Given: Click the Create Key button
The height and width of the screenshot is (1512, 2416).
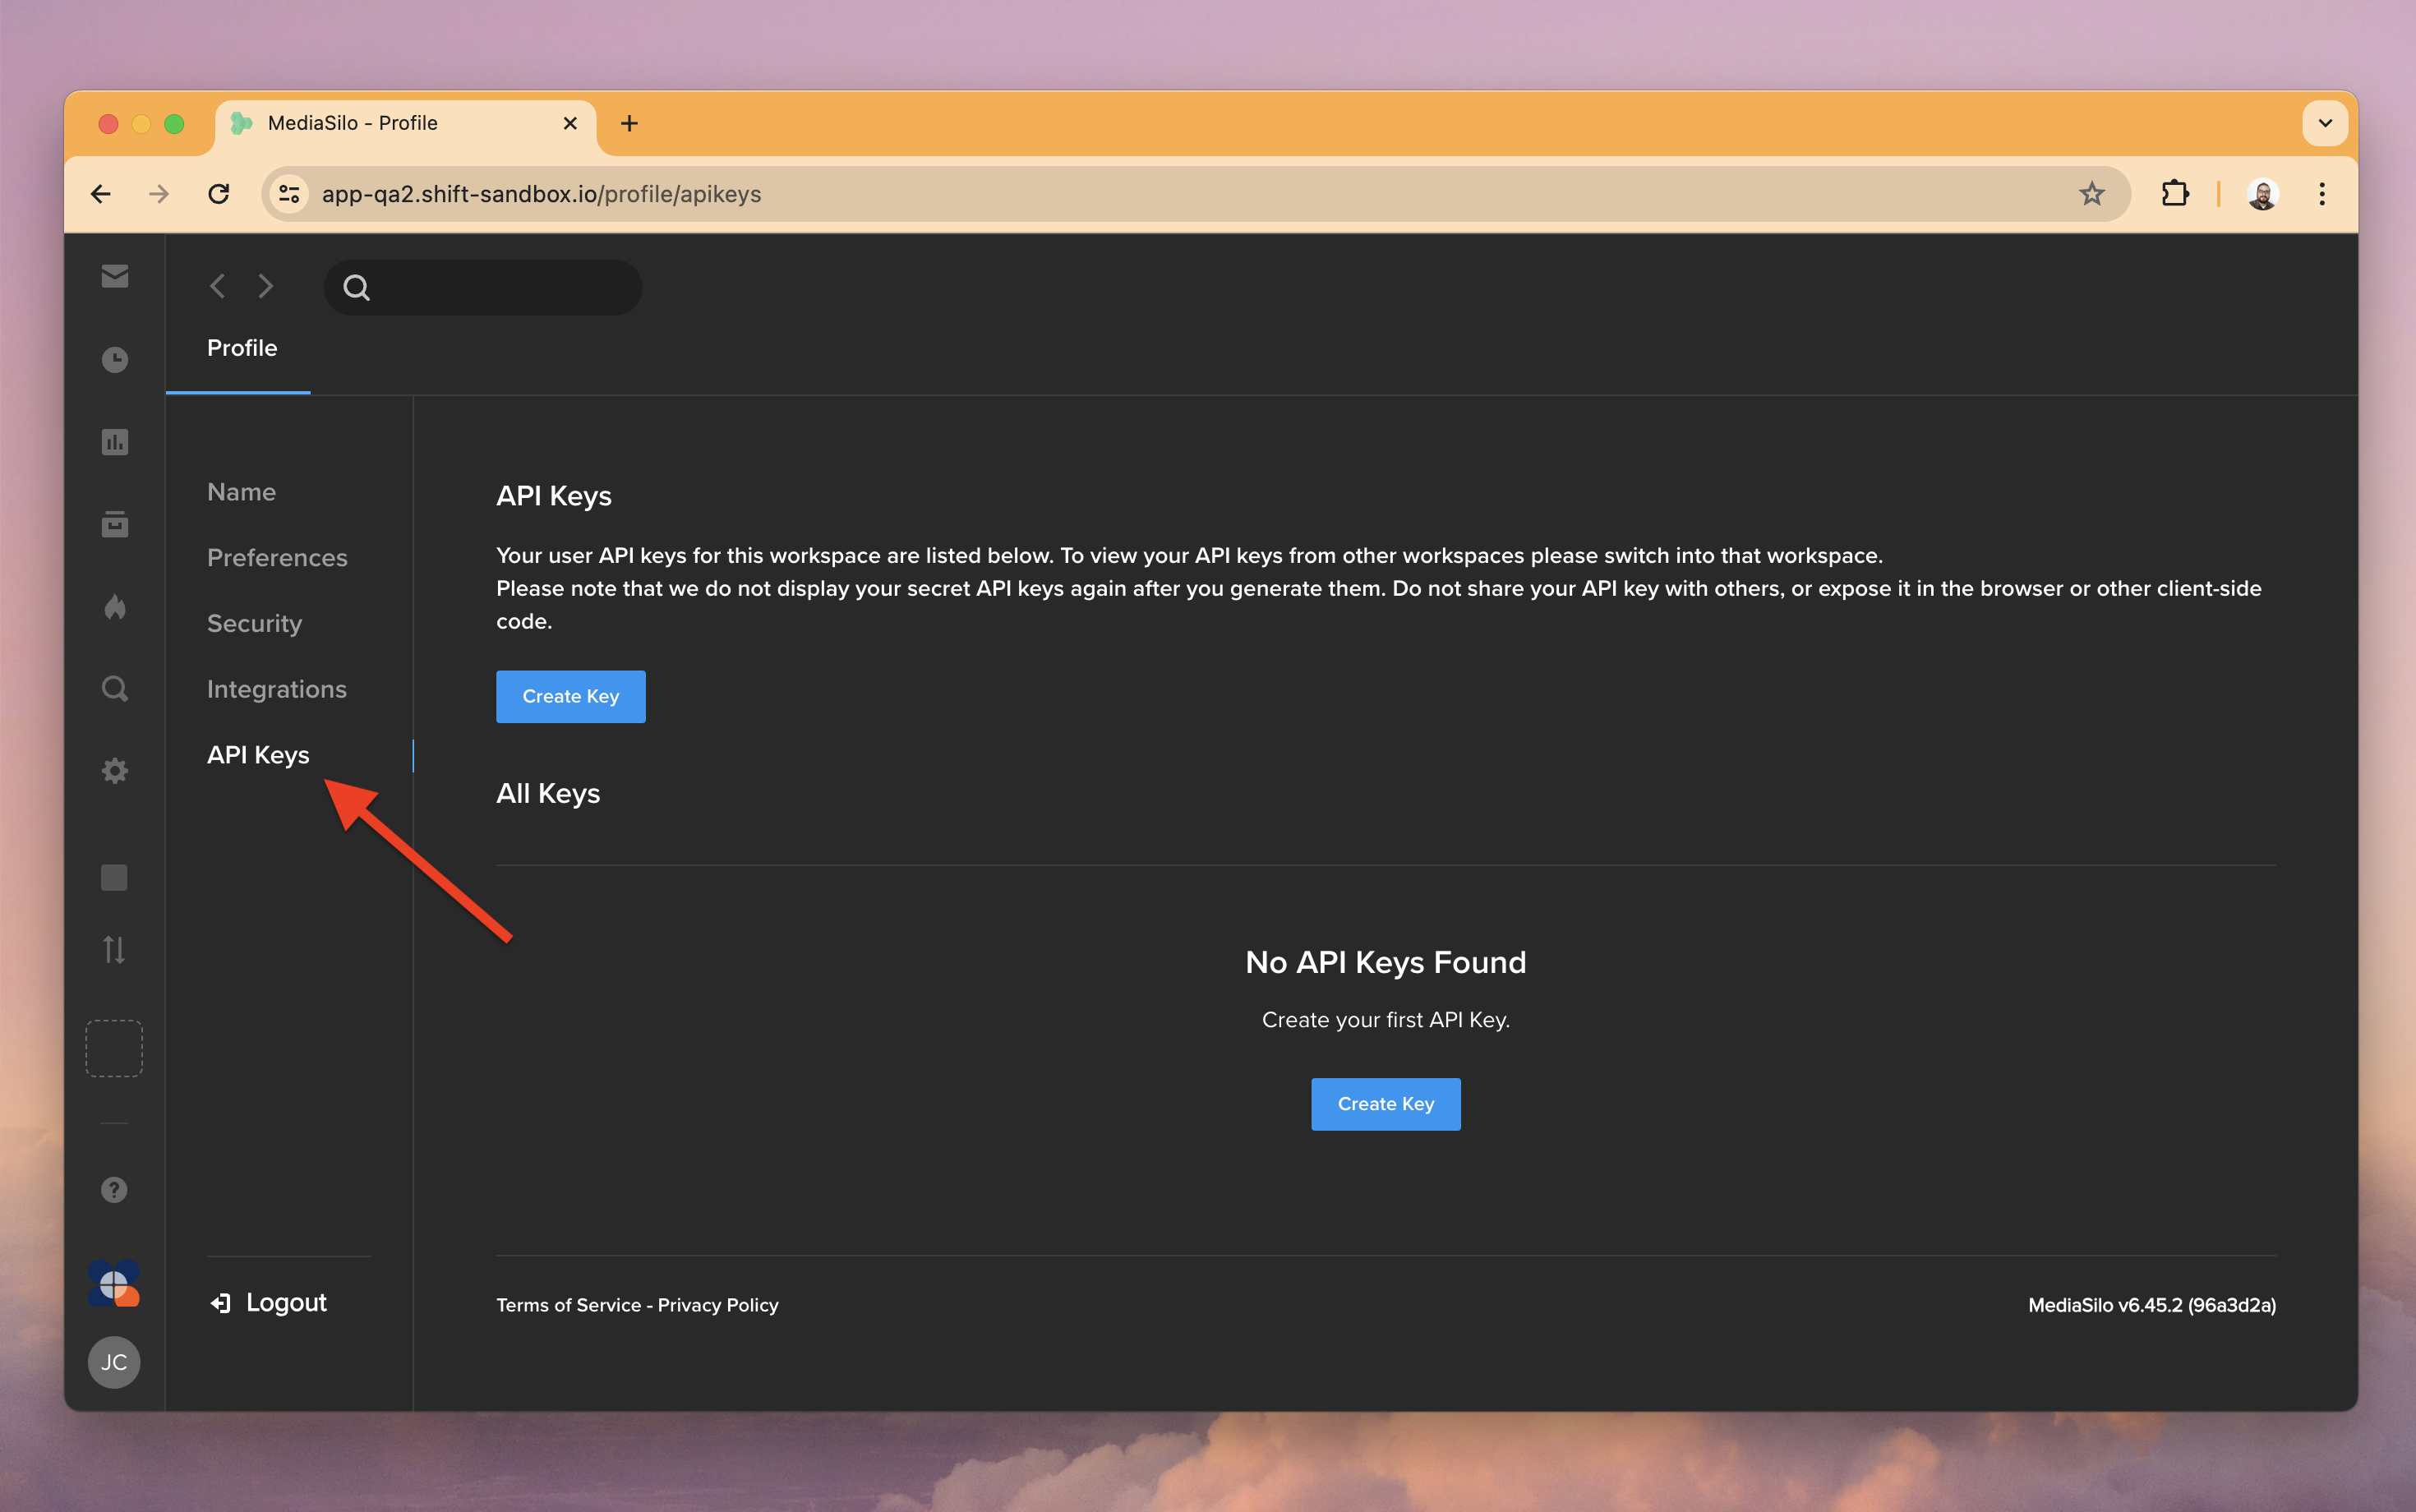Looking at the screenshot, I should 570,696.
